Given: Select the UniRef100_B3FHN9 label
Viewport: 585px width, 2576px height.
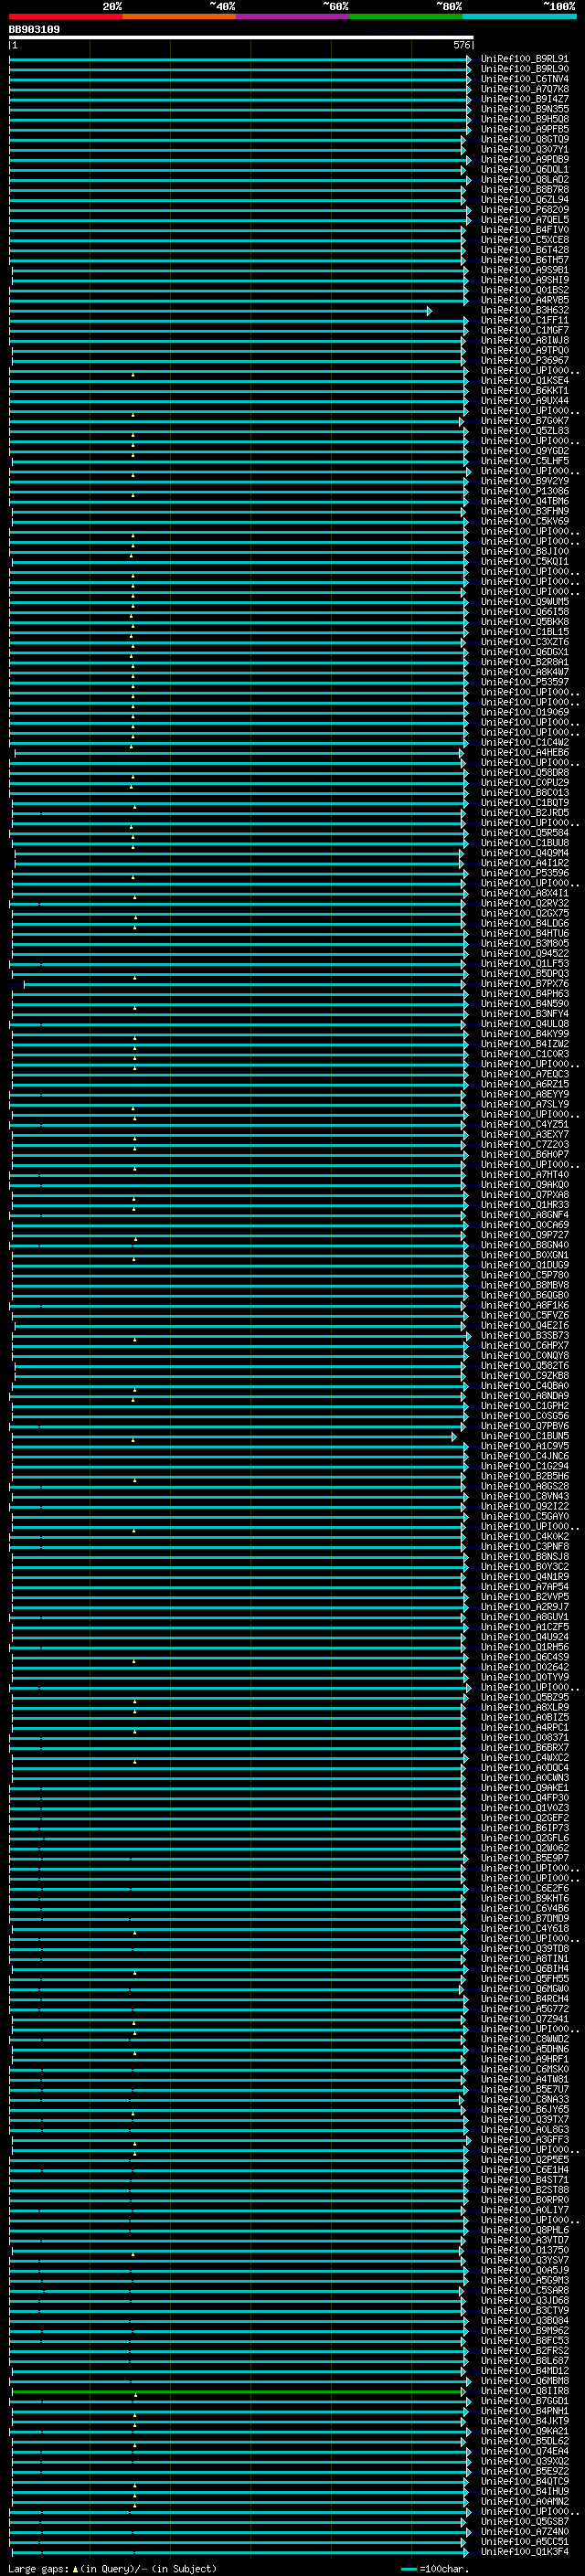Looking at the screenshot, I should point(524,511).
